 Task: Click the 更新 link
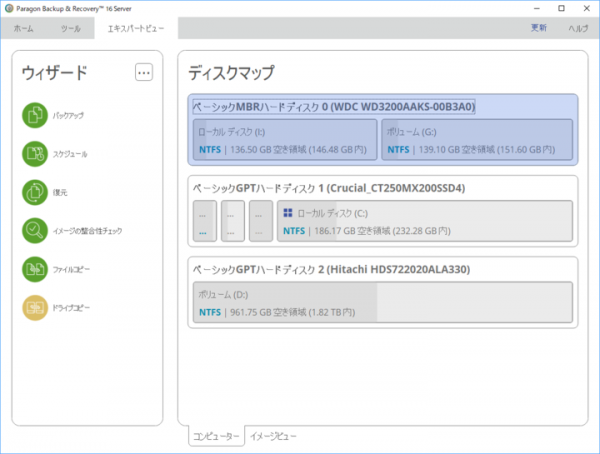point(539,28)
